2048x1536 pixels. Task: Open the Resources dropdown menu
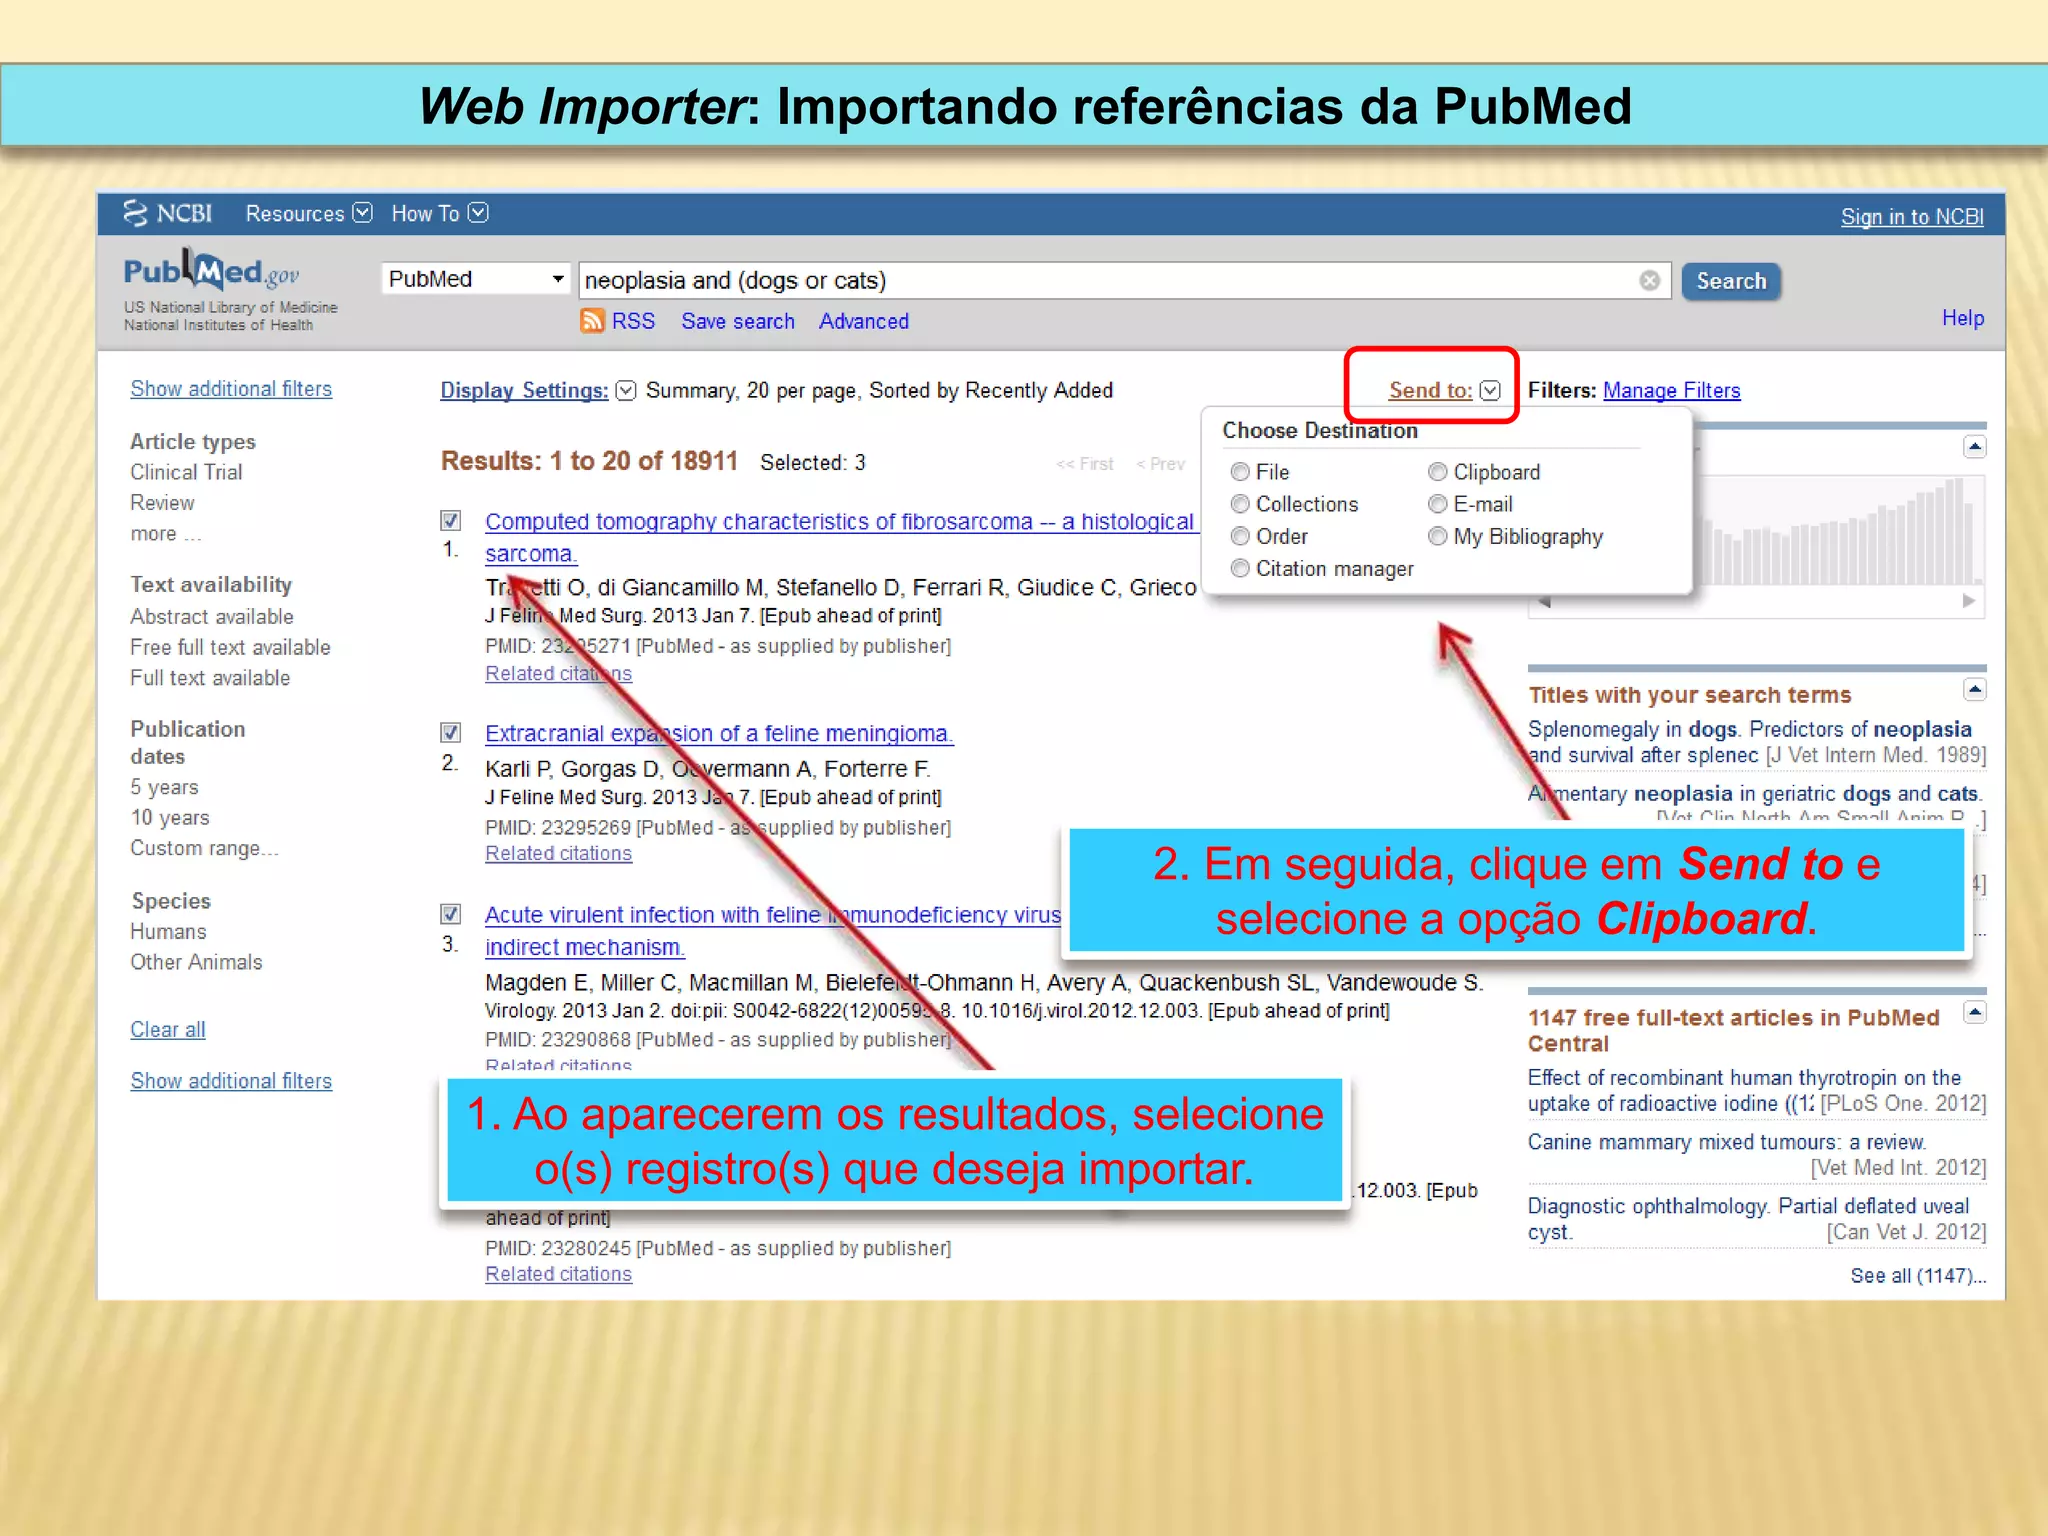[308, 213]
